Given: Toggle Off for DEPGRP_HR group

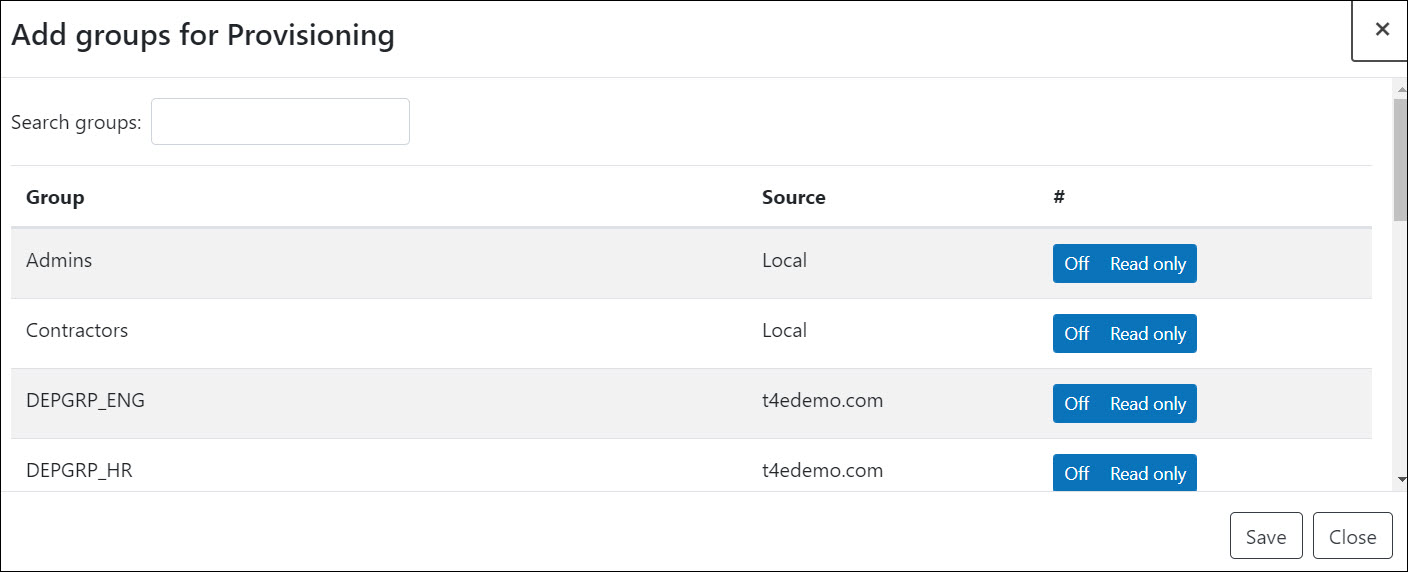Looking at the screenshot, I should pyautogui.click(x=1076, y=473).
